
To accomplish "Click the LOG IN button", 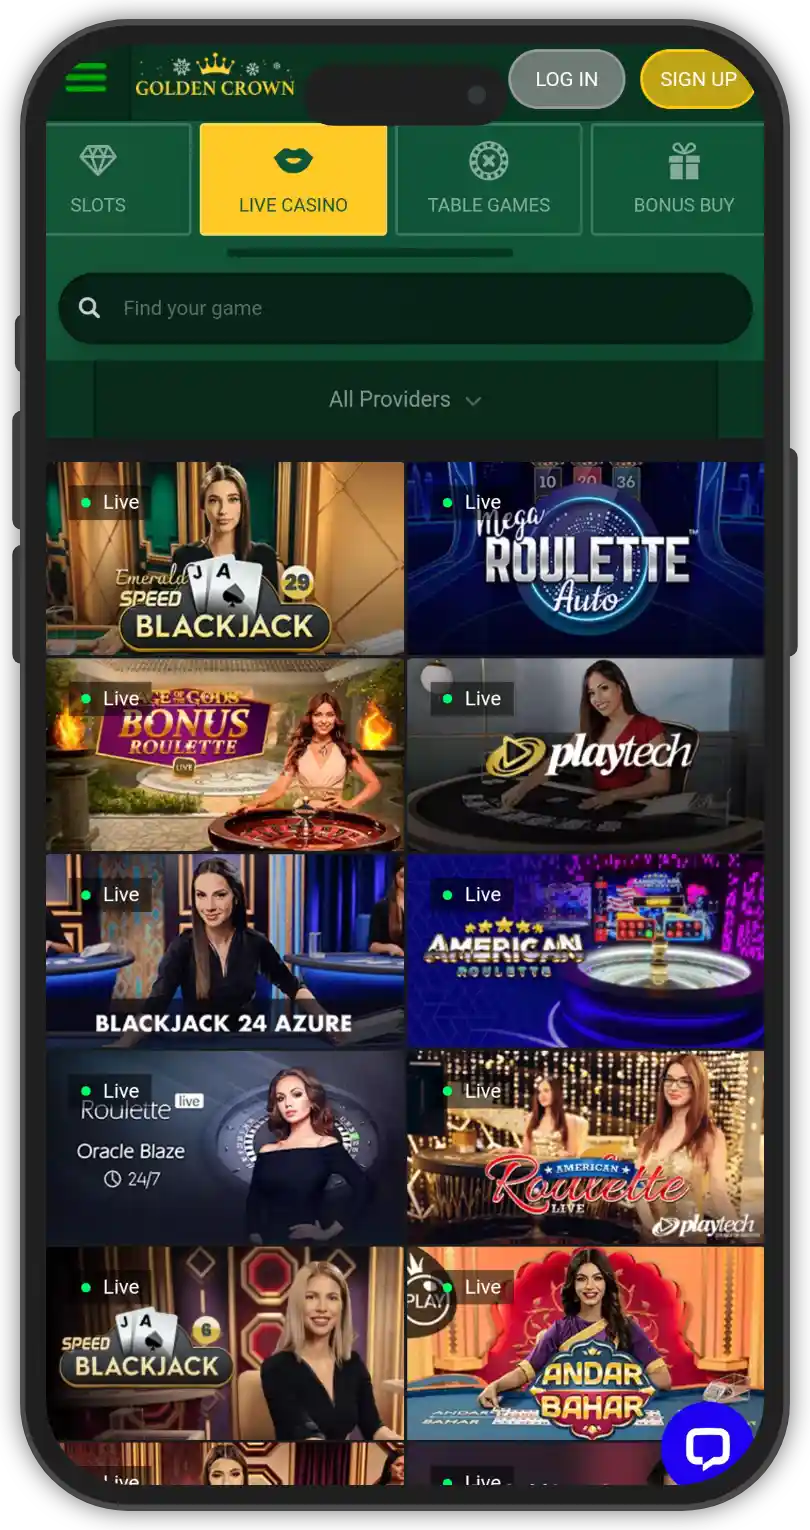I will 567,79.
